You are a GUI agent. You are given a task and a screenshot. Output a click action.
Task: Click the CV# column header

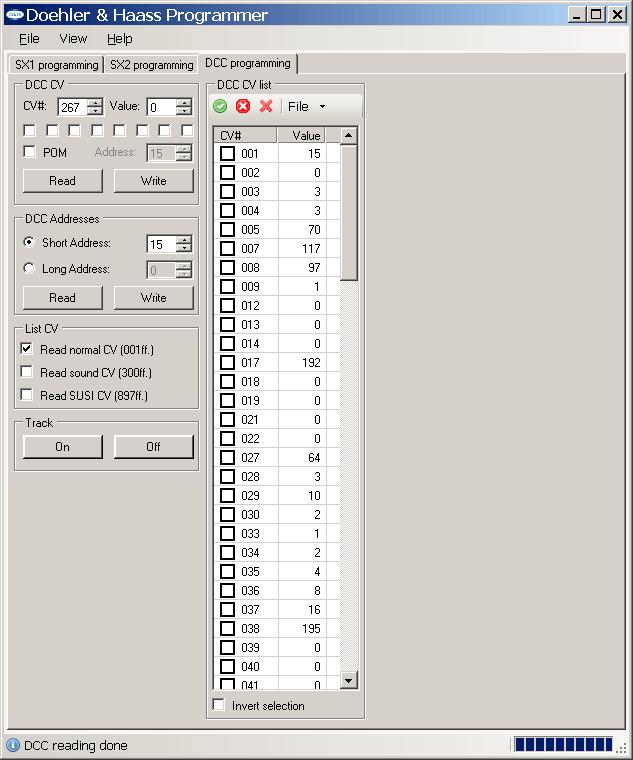tap(245, 135)
